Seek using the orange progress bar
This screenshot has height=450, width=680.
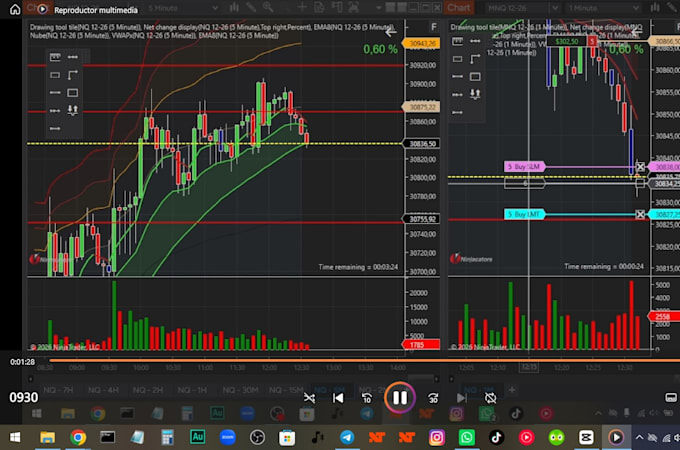[364, 360]
